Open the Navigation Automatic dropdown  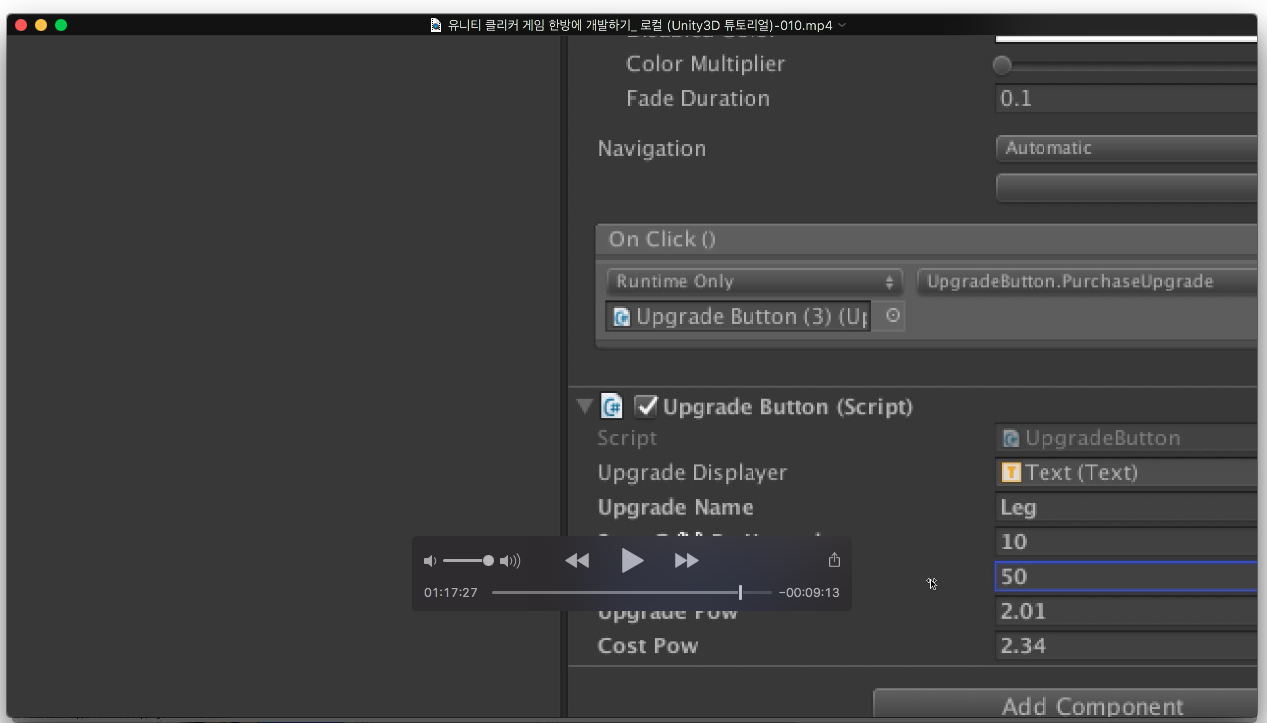coord(1126,148)
